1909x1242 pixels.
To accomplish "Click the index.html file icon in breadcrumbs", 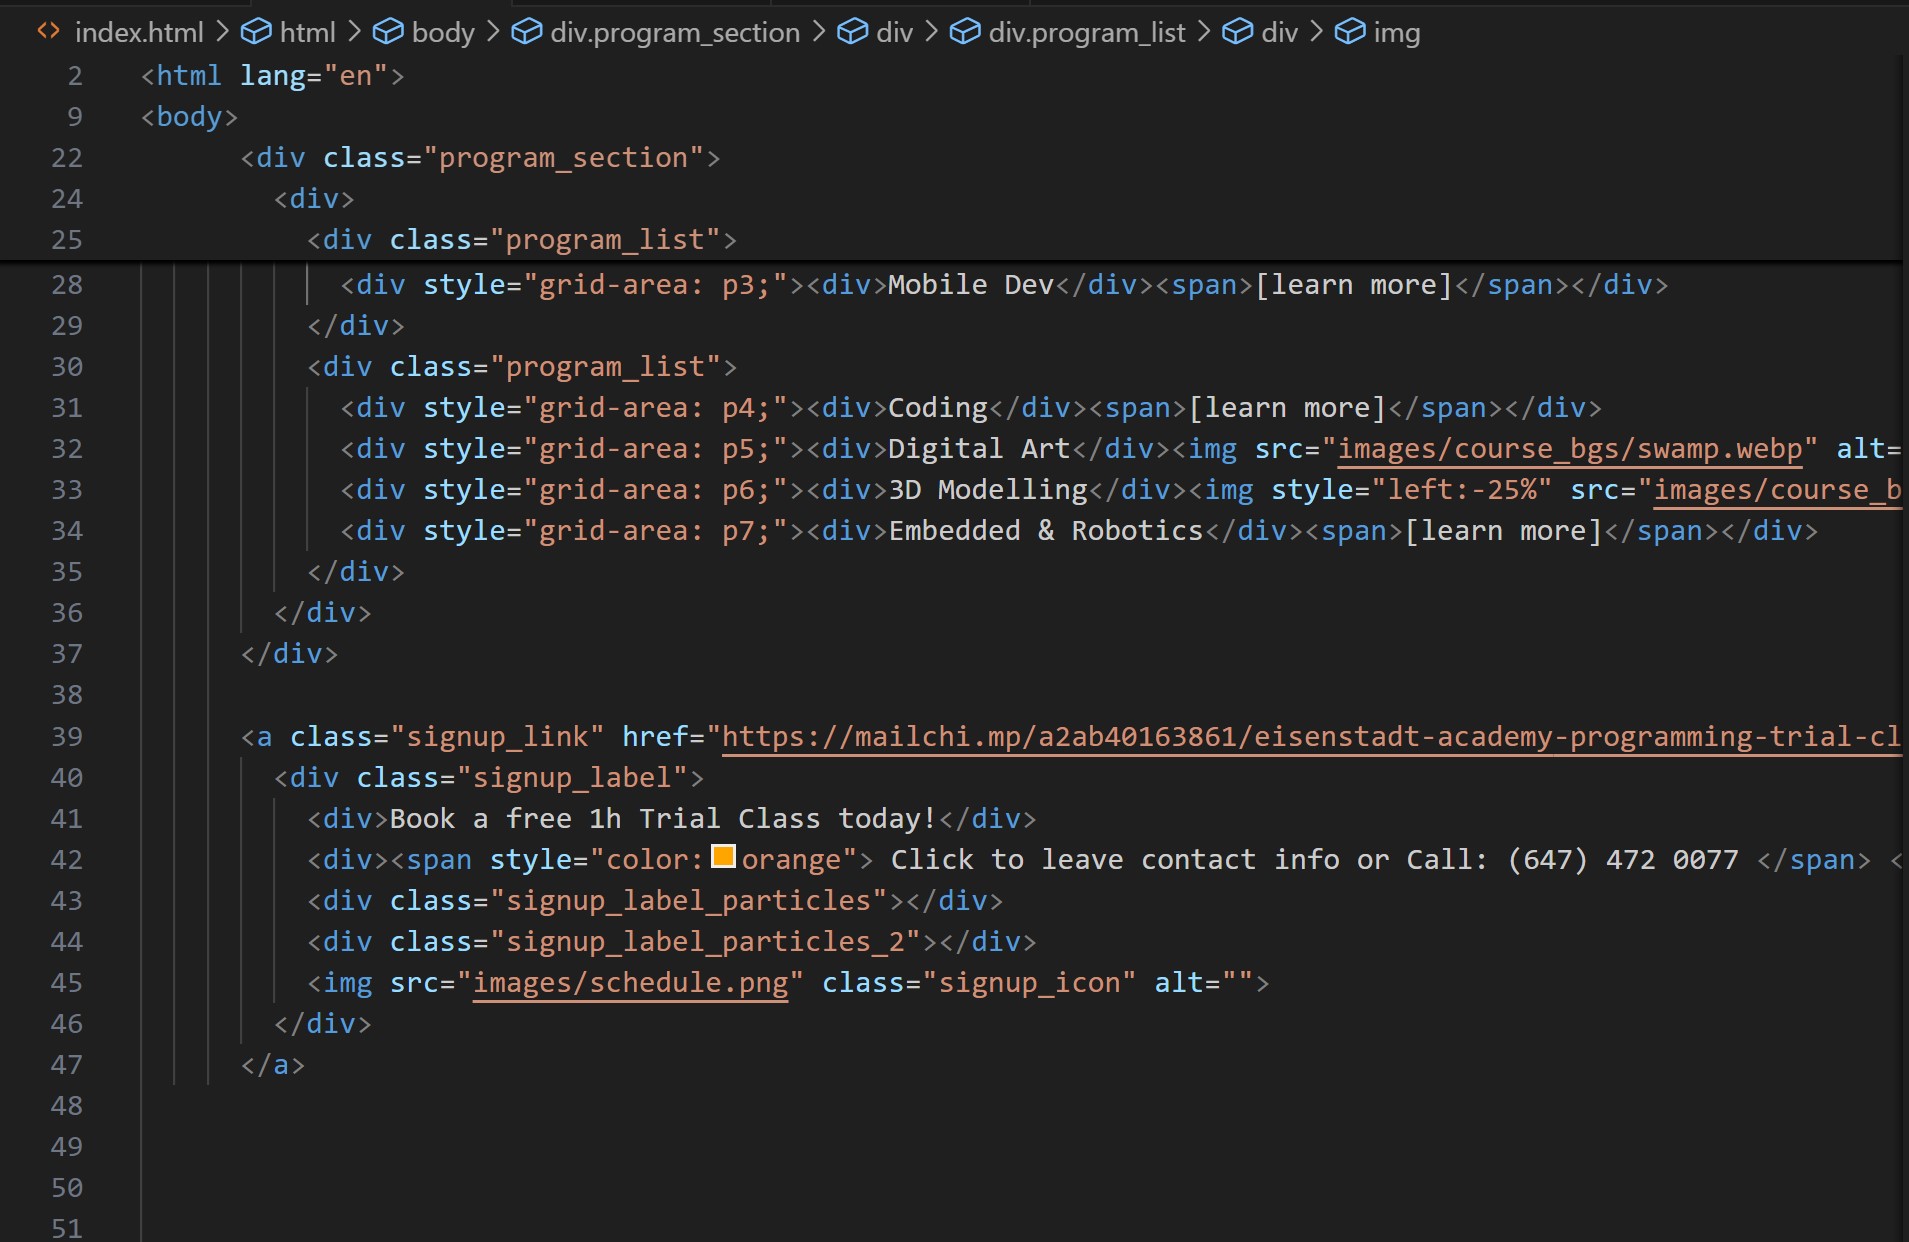I will [48, 32].
